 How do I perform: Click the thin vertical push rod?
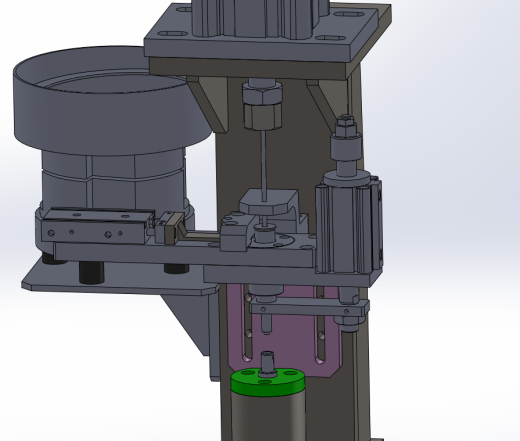point(264,165)
